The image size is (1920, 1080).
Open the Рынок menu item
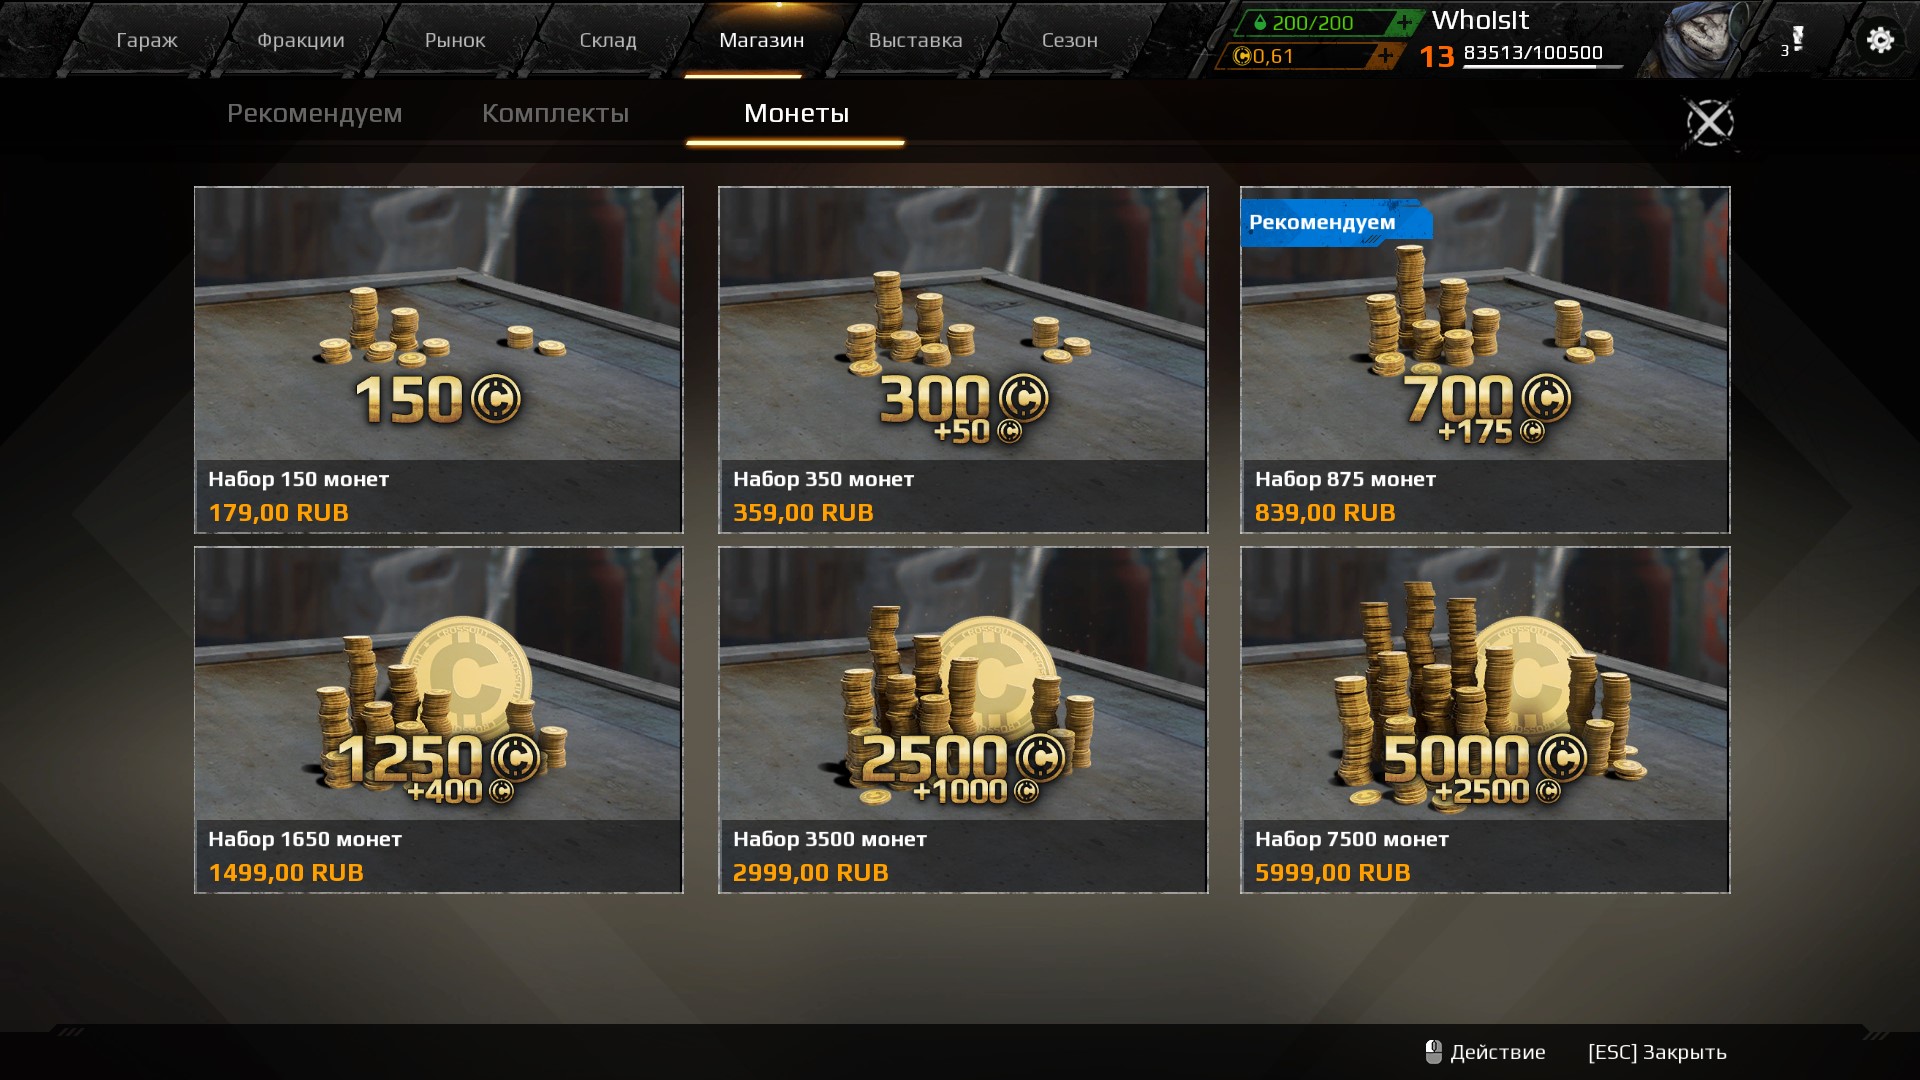tap(455, 40)
